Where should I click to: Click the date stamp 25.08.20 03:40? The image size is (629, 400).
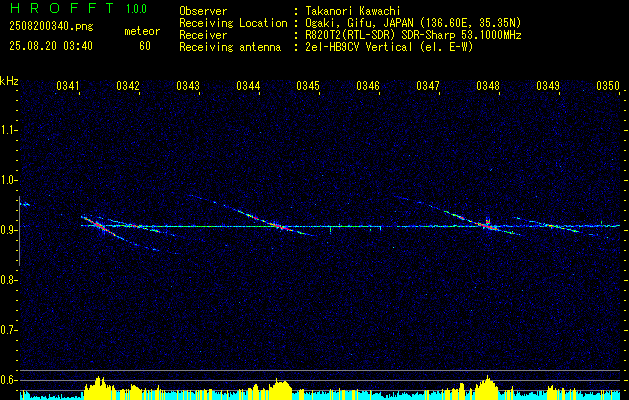point(51,46)
